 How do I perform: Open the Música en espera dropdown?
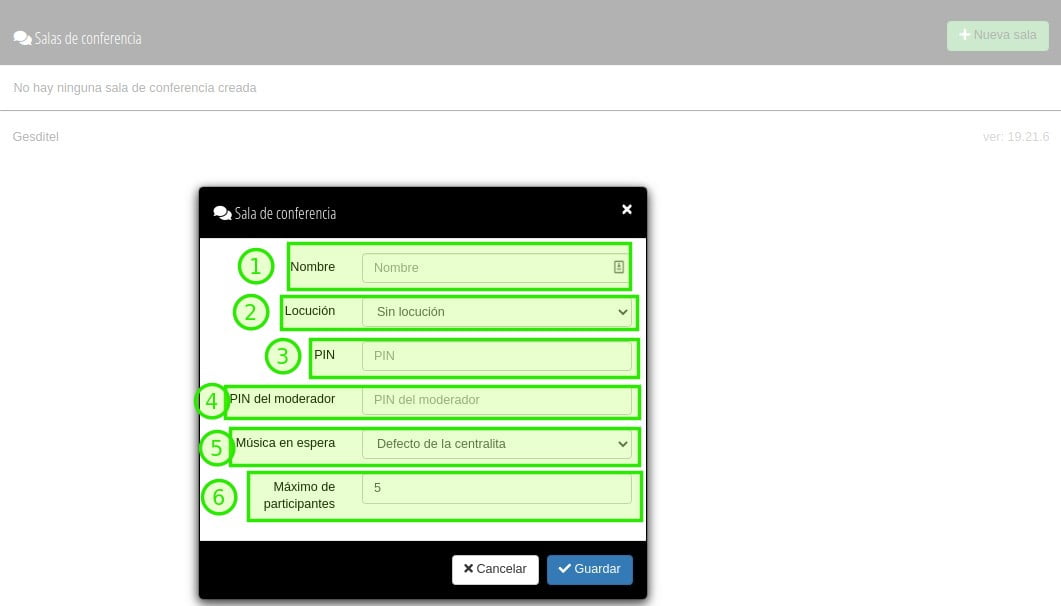coord(498,443)
